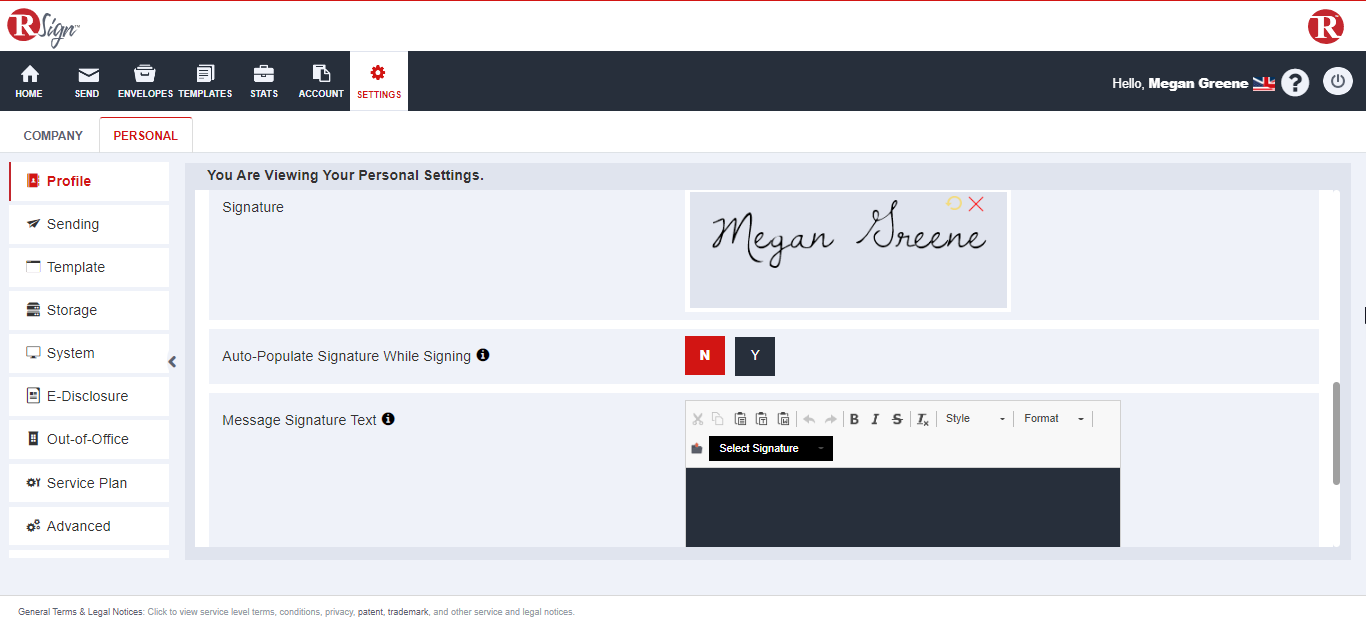Open the Format dropdown

point(1053,419)
